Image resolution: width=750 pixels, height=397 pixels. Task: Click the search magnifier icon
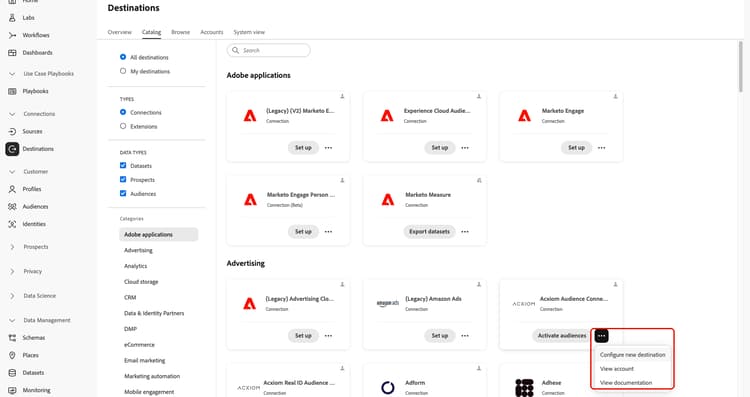coord(235,50)
